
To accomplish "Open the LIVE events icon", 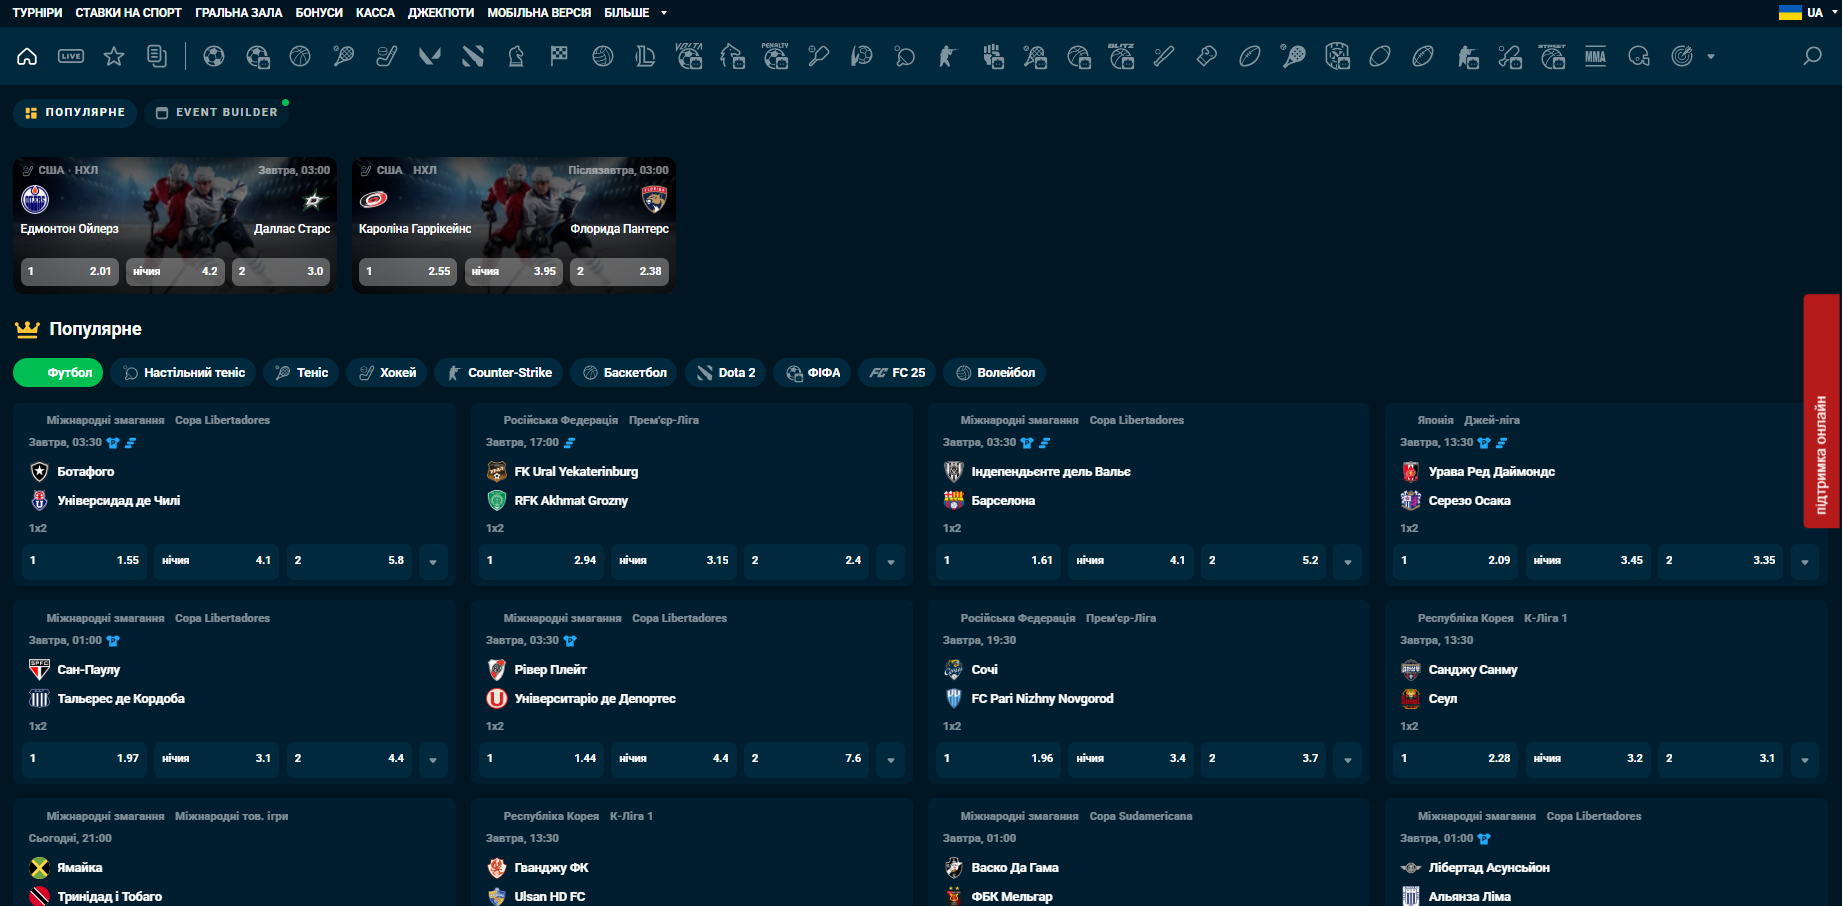I will click(71, 56).
